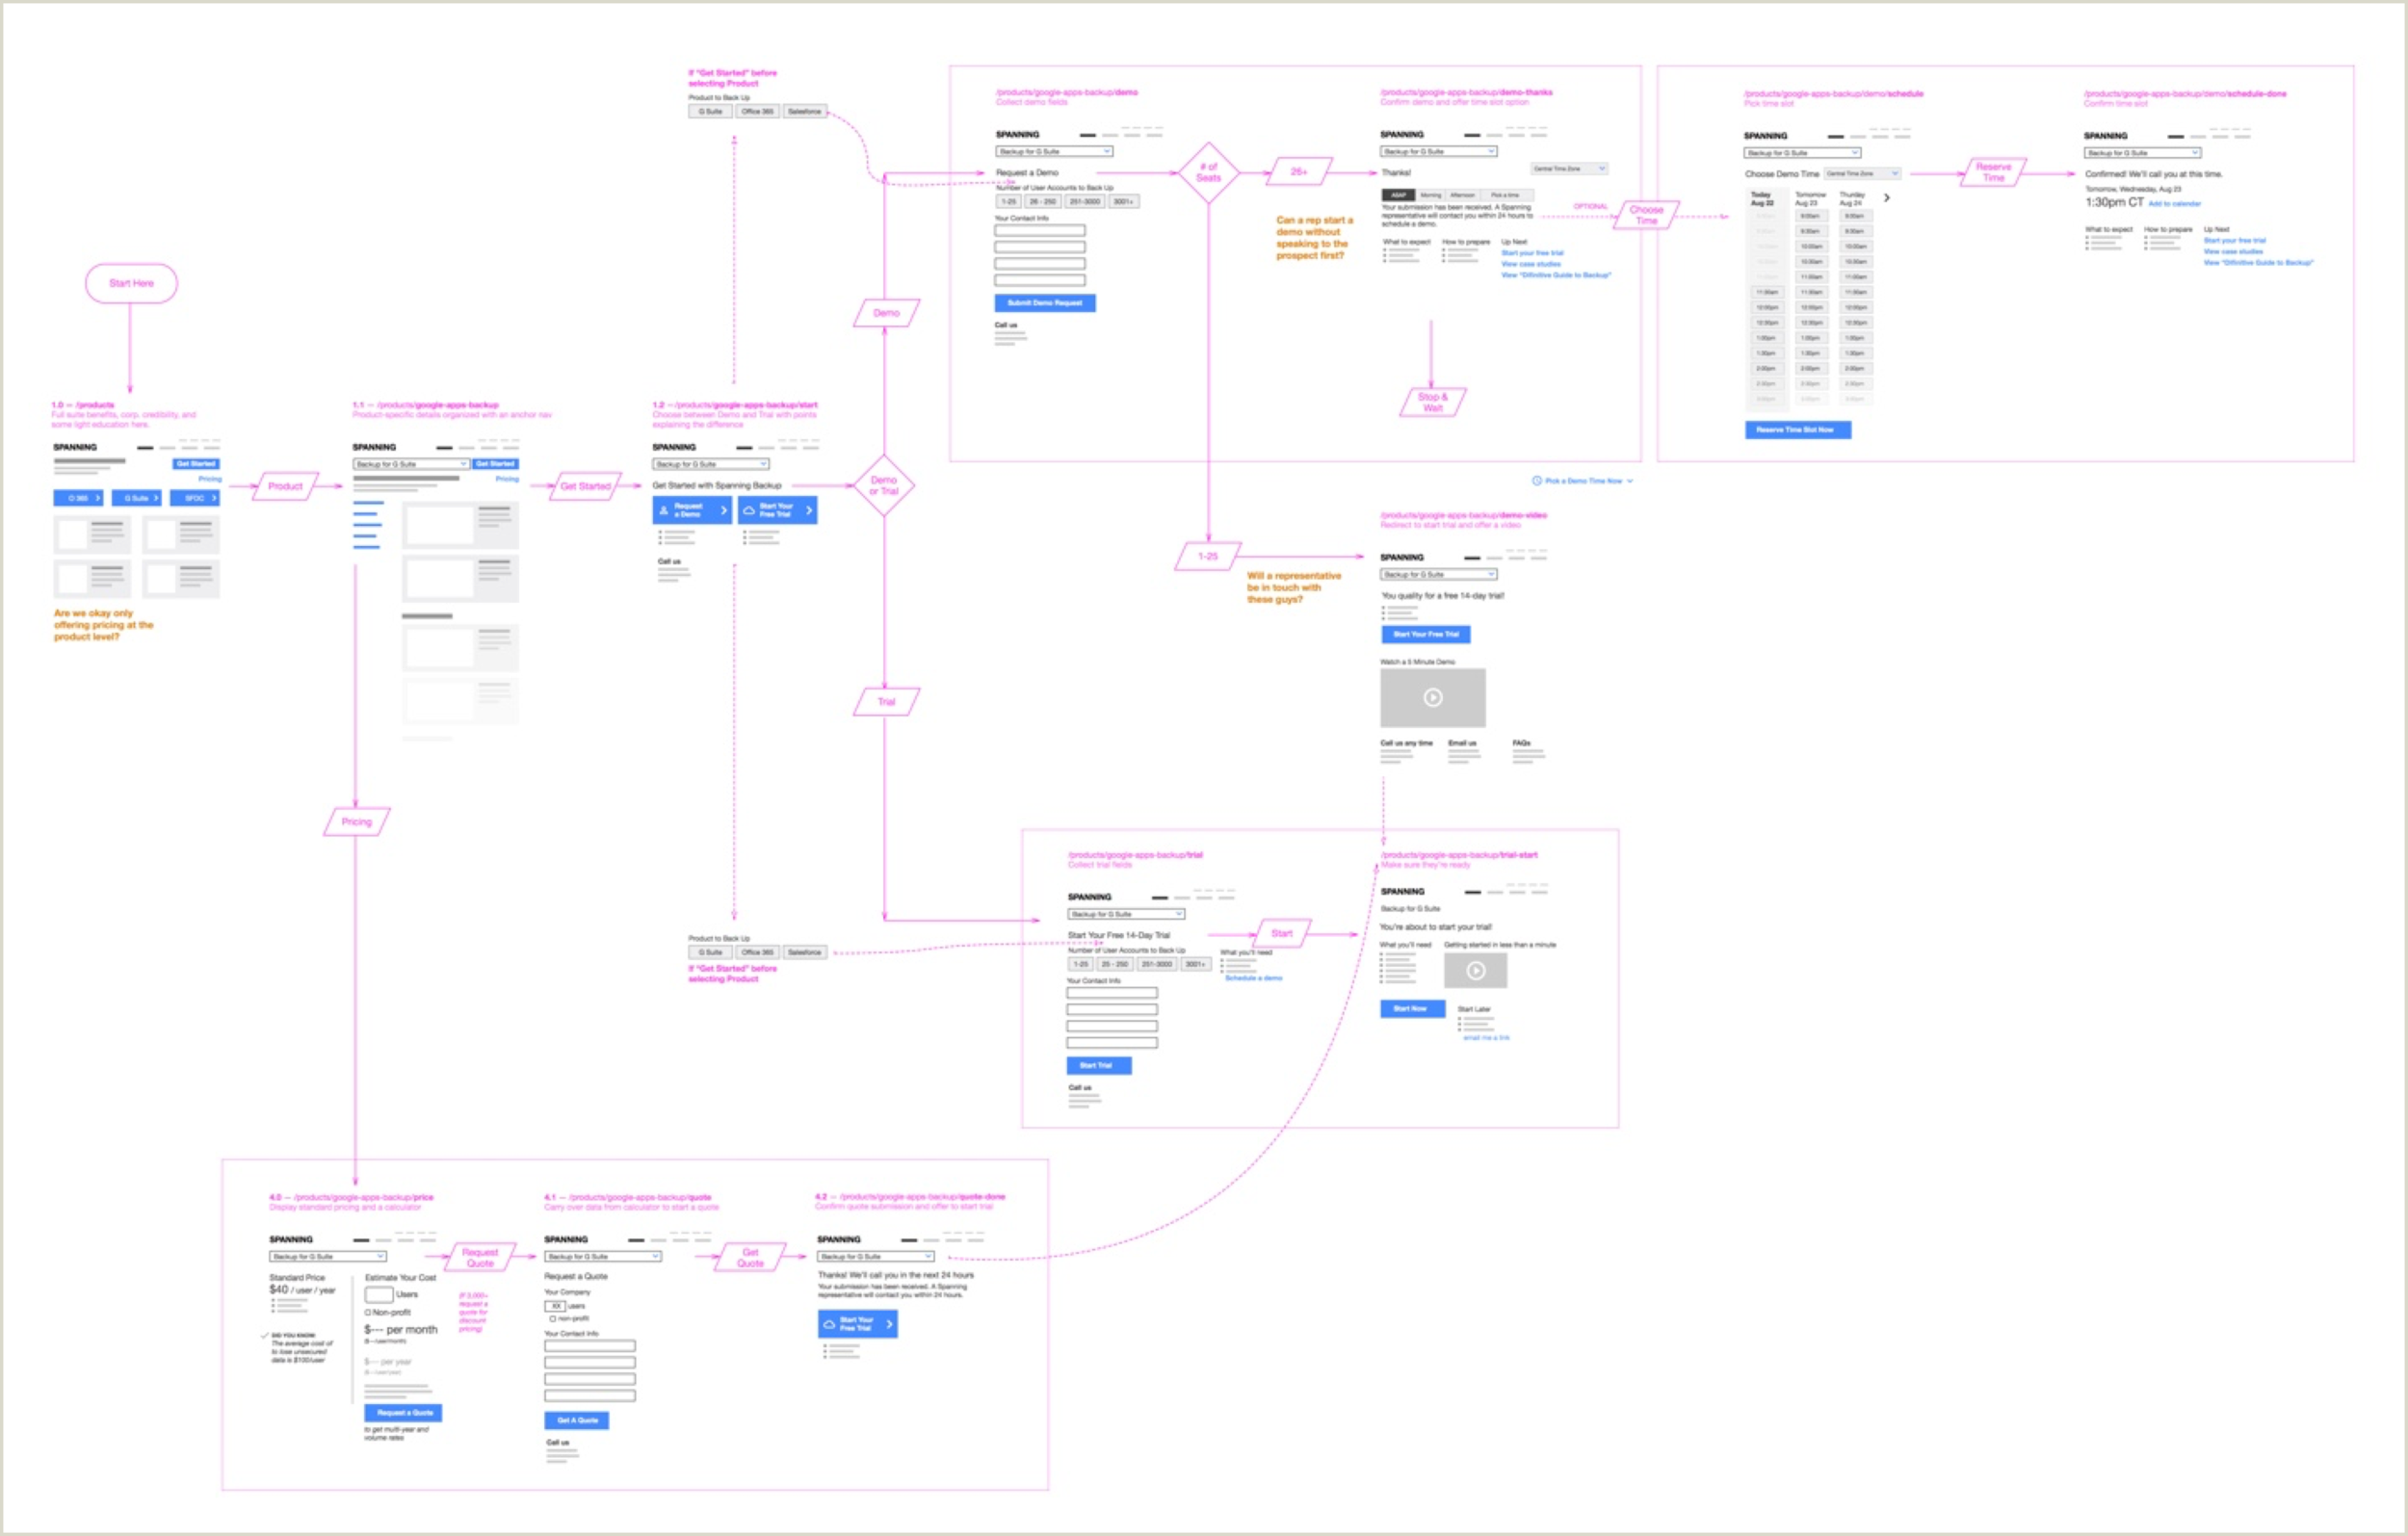Image resolution: width=2408 pixels, height=1536 pixels.
Task: Click the Submit Demo Request button
Action: pyautogui.click(x=1045, y=303)
